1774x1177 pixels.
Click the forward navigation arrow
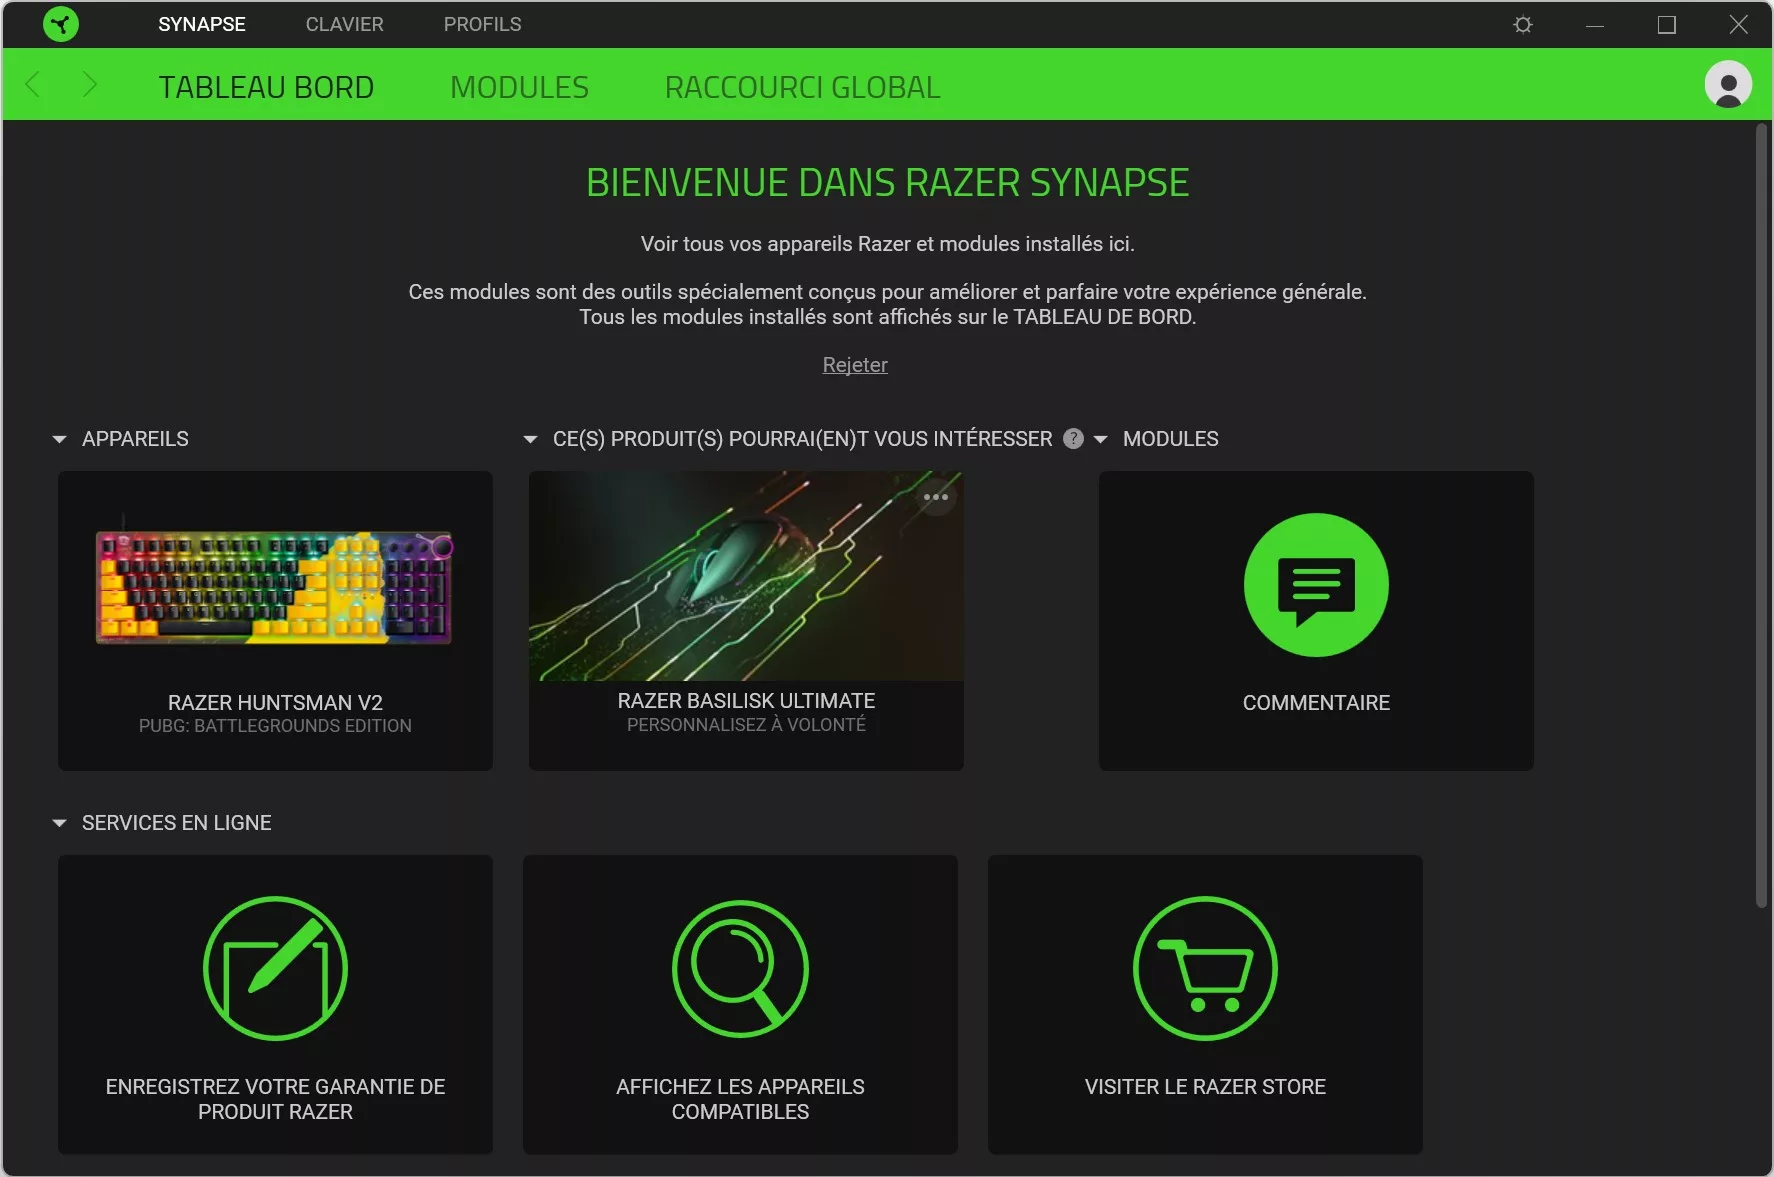click(91, 85)
